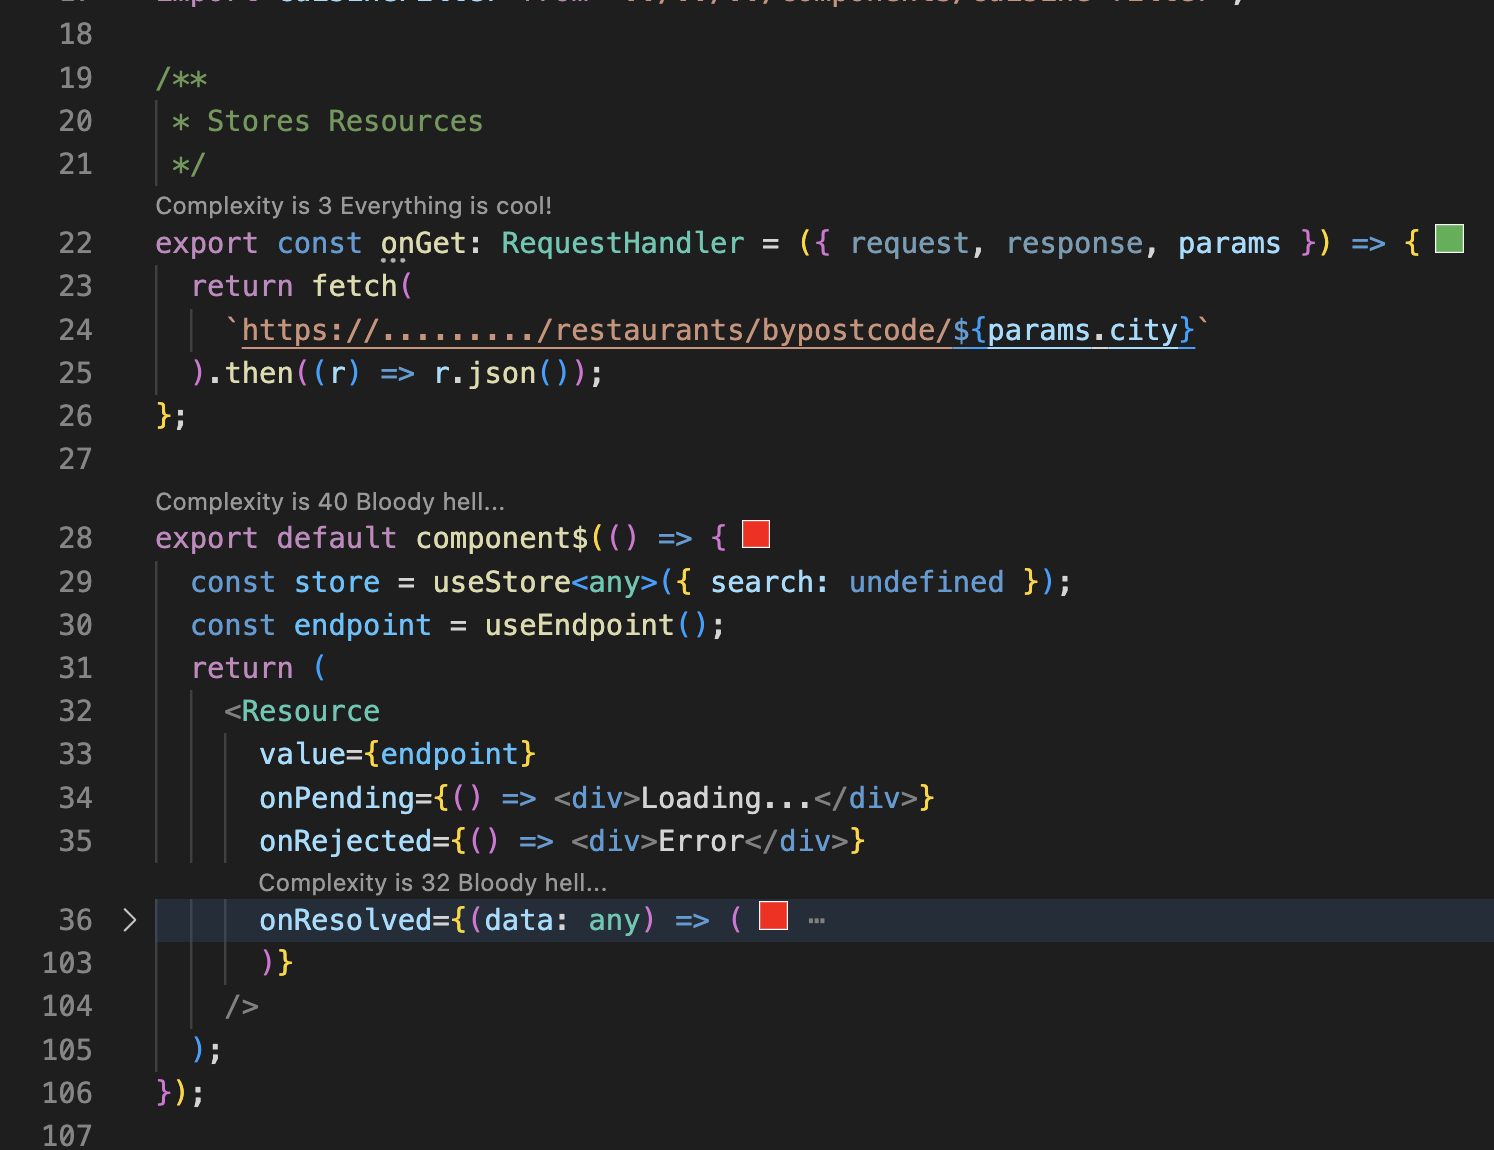Screen dimensions: 1494x1150
Task: Open "Complexity is 40 Bloody hell..." annotation
Action: tap(330, 501)
